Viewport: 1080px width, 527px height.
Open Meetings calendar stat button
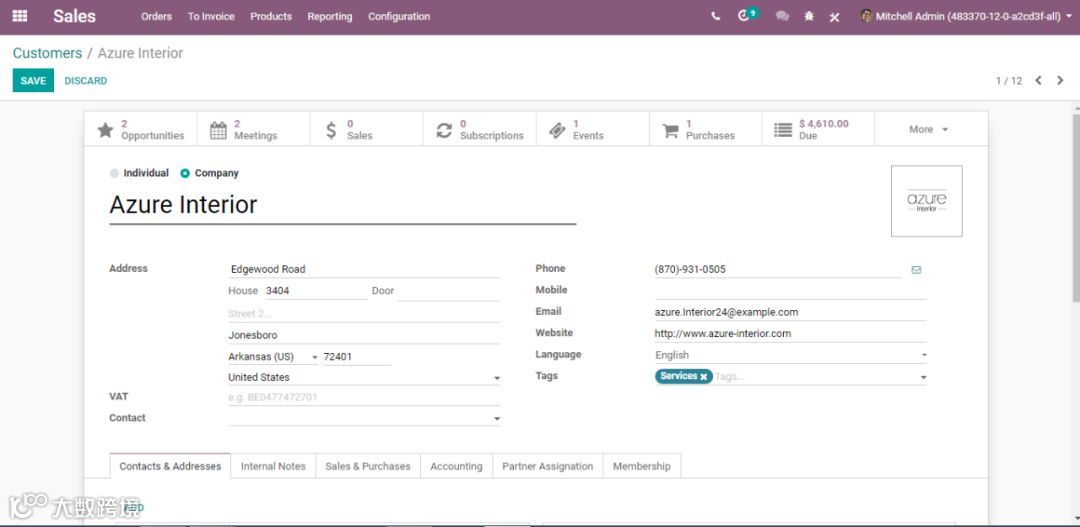[x=253, y=129]
